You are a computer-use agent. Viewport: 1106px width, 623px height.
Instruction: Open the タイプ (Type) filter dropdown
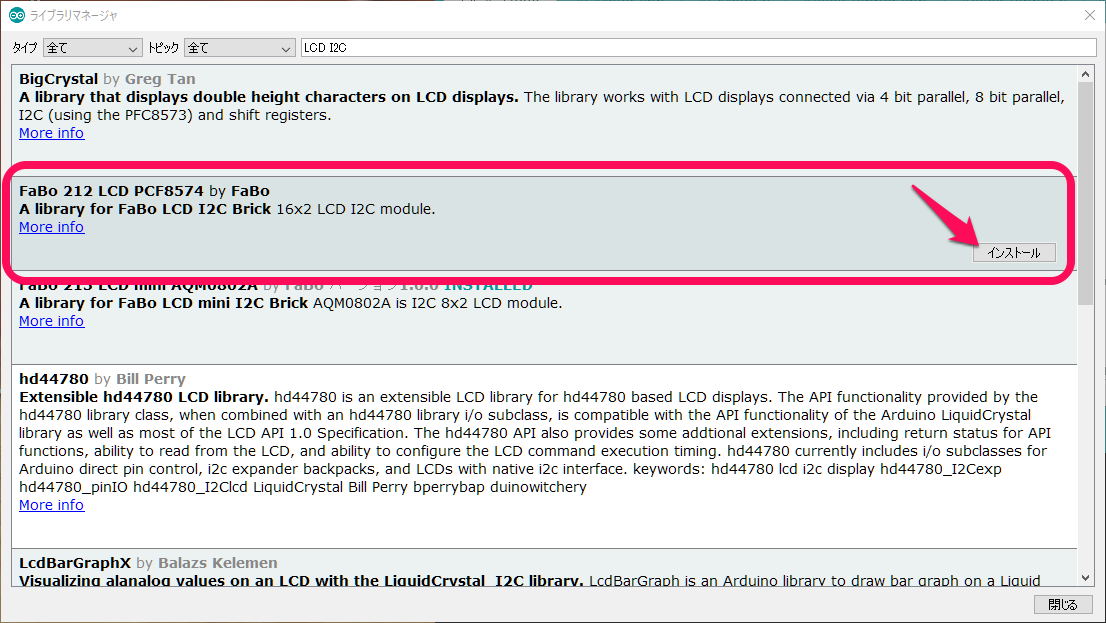93,48
